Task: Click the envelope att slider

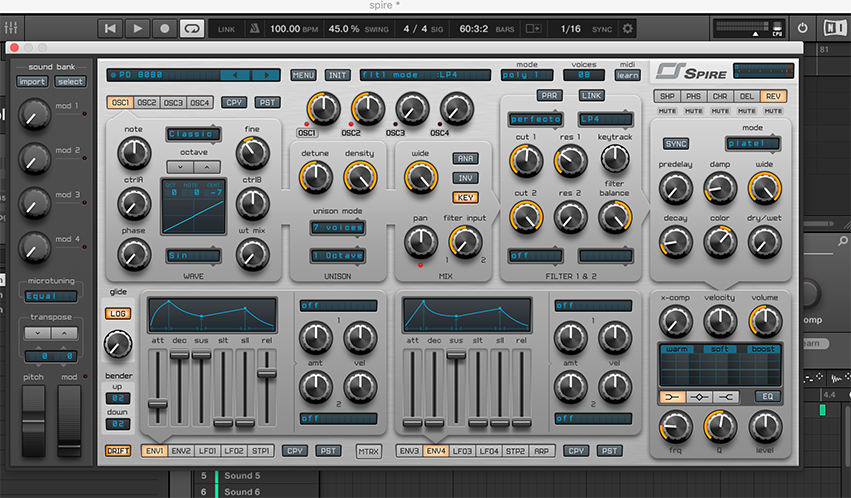Action: pos(157,406)
